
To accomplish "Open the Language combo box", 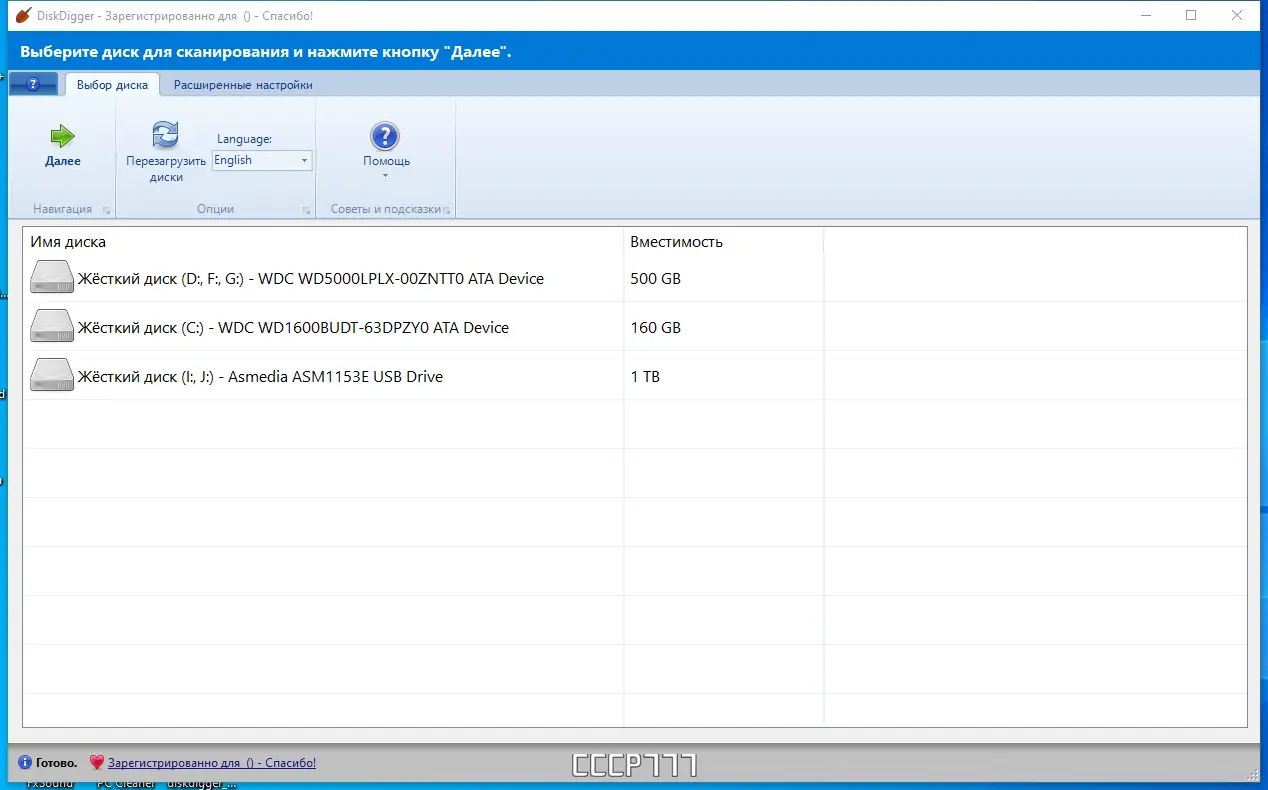I will tap(262, 160).
